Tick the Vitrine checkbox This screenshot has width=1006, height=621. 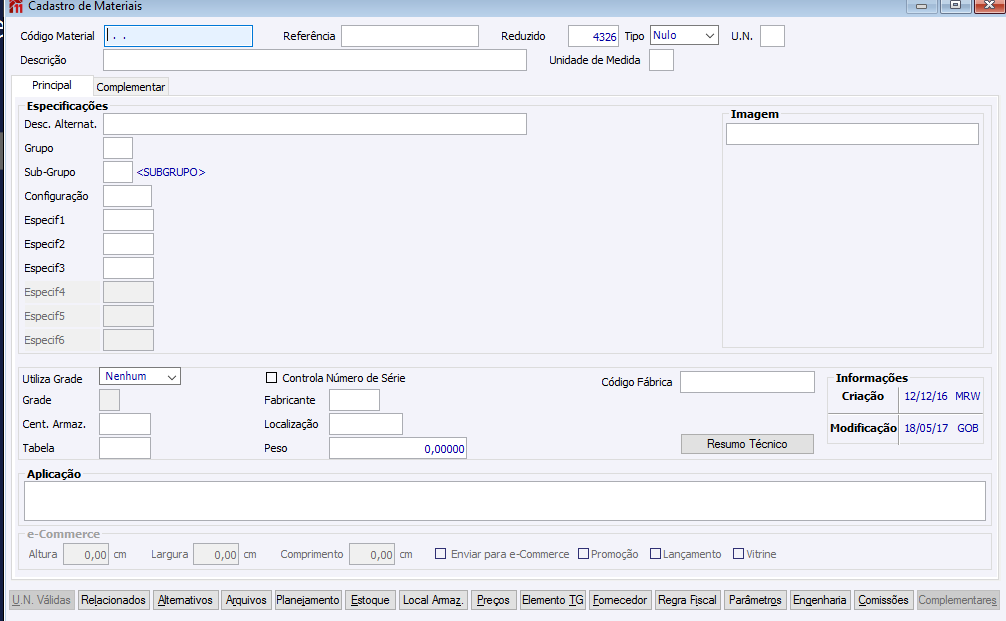pyautogui.click(x=738, y=554)
